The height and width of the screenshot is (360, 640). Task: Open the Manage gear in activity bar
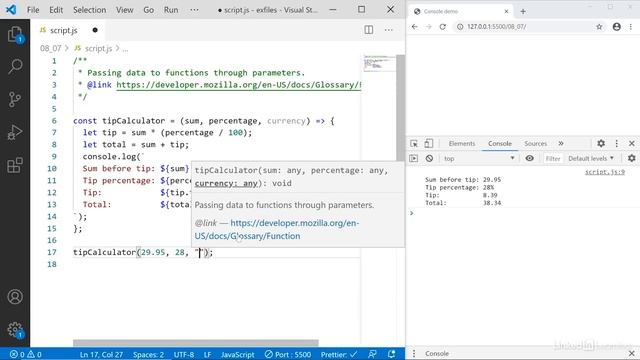click(15, 329)
